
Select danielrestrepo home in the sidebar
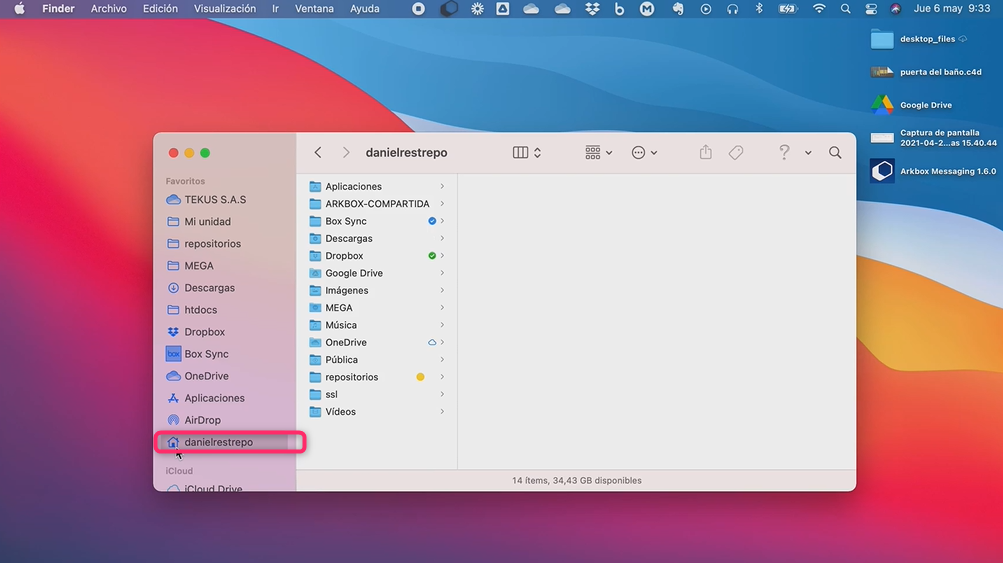(x=218, y=442)
